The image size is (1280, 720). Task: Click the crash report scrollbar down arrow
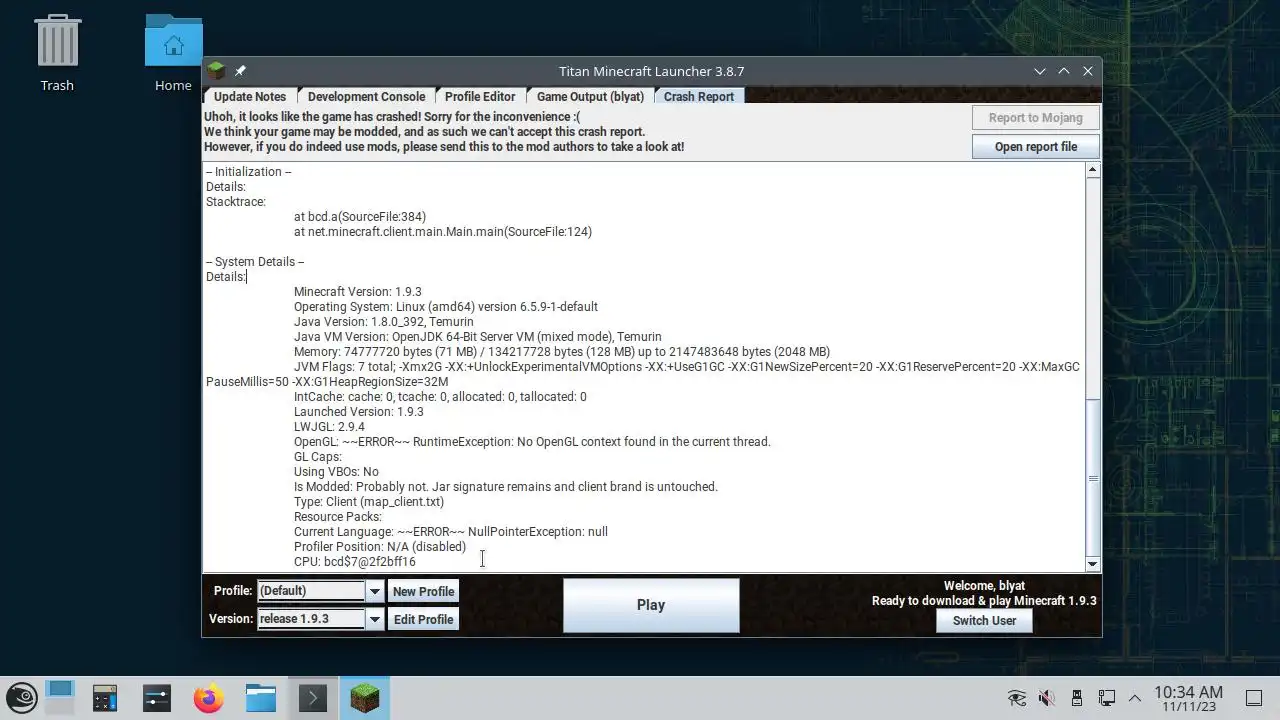click(1092, 564)
